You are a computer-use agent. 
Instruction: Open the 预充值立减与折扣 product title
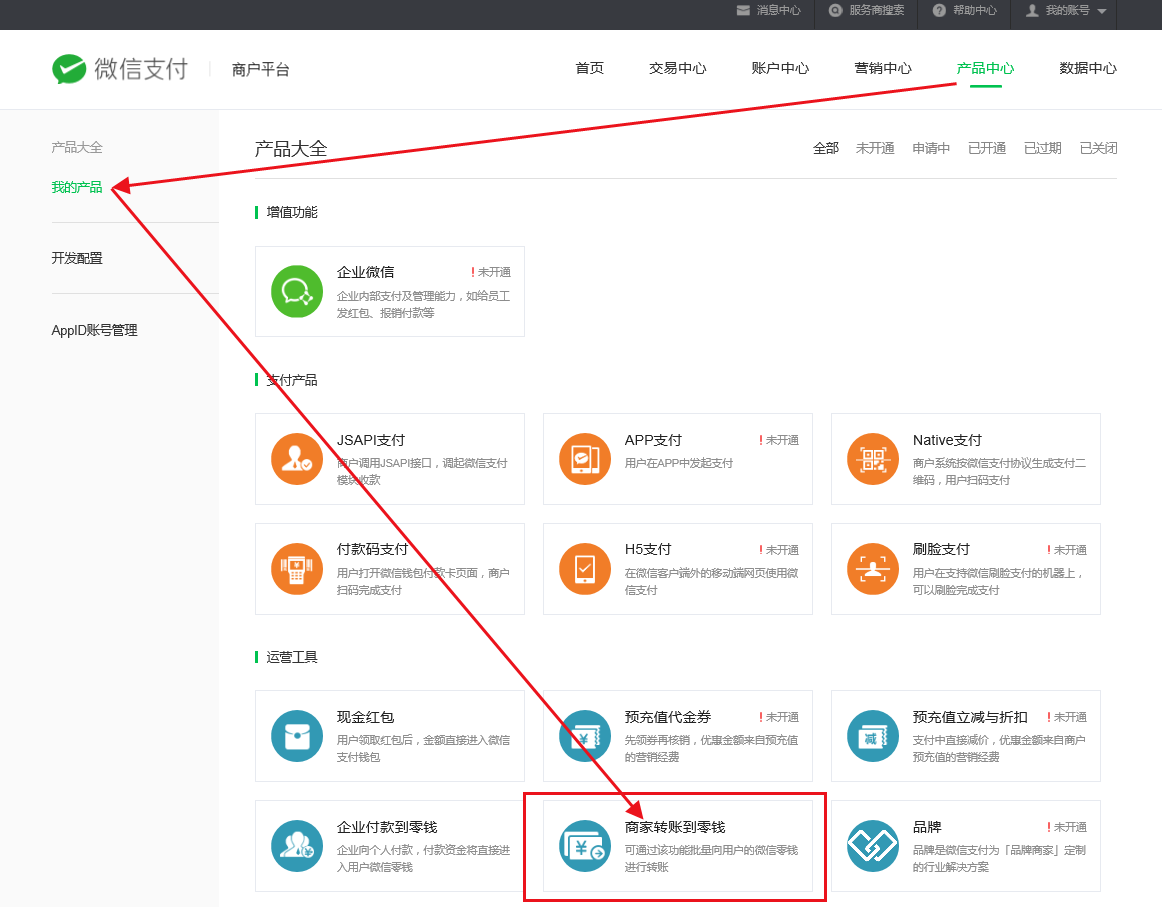[970, 717]
